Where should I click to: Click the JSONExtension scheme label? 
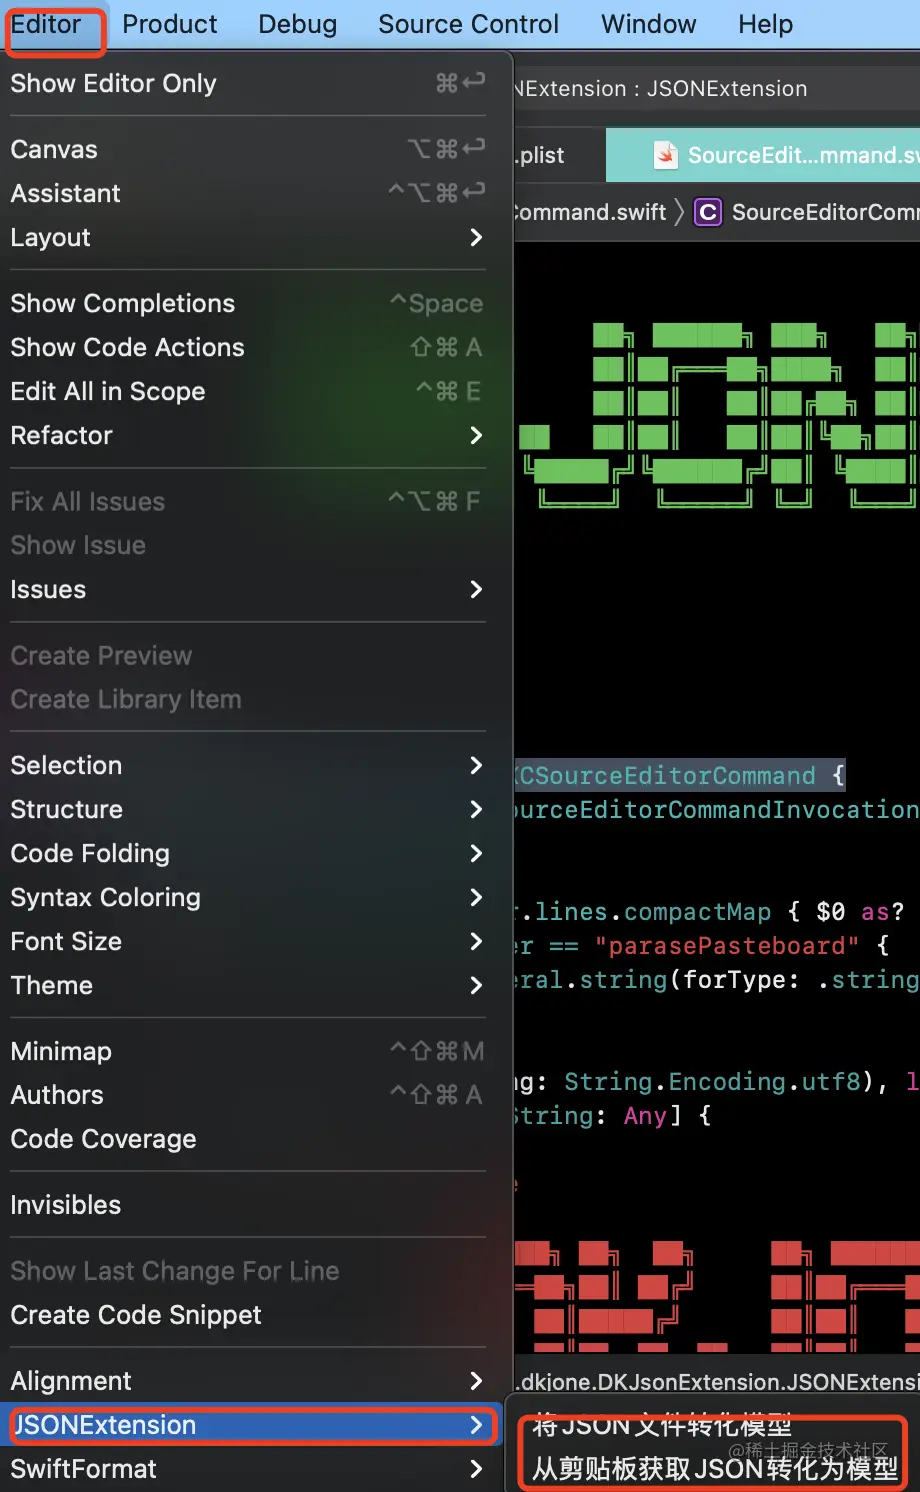727,88
